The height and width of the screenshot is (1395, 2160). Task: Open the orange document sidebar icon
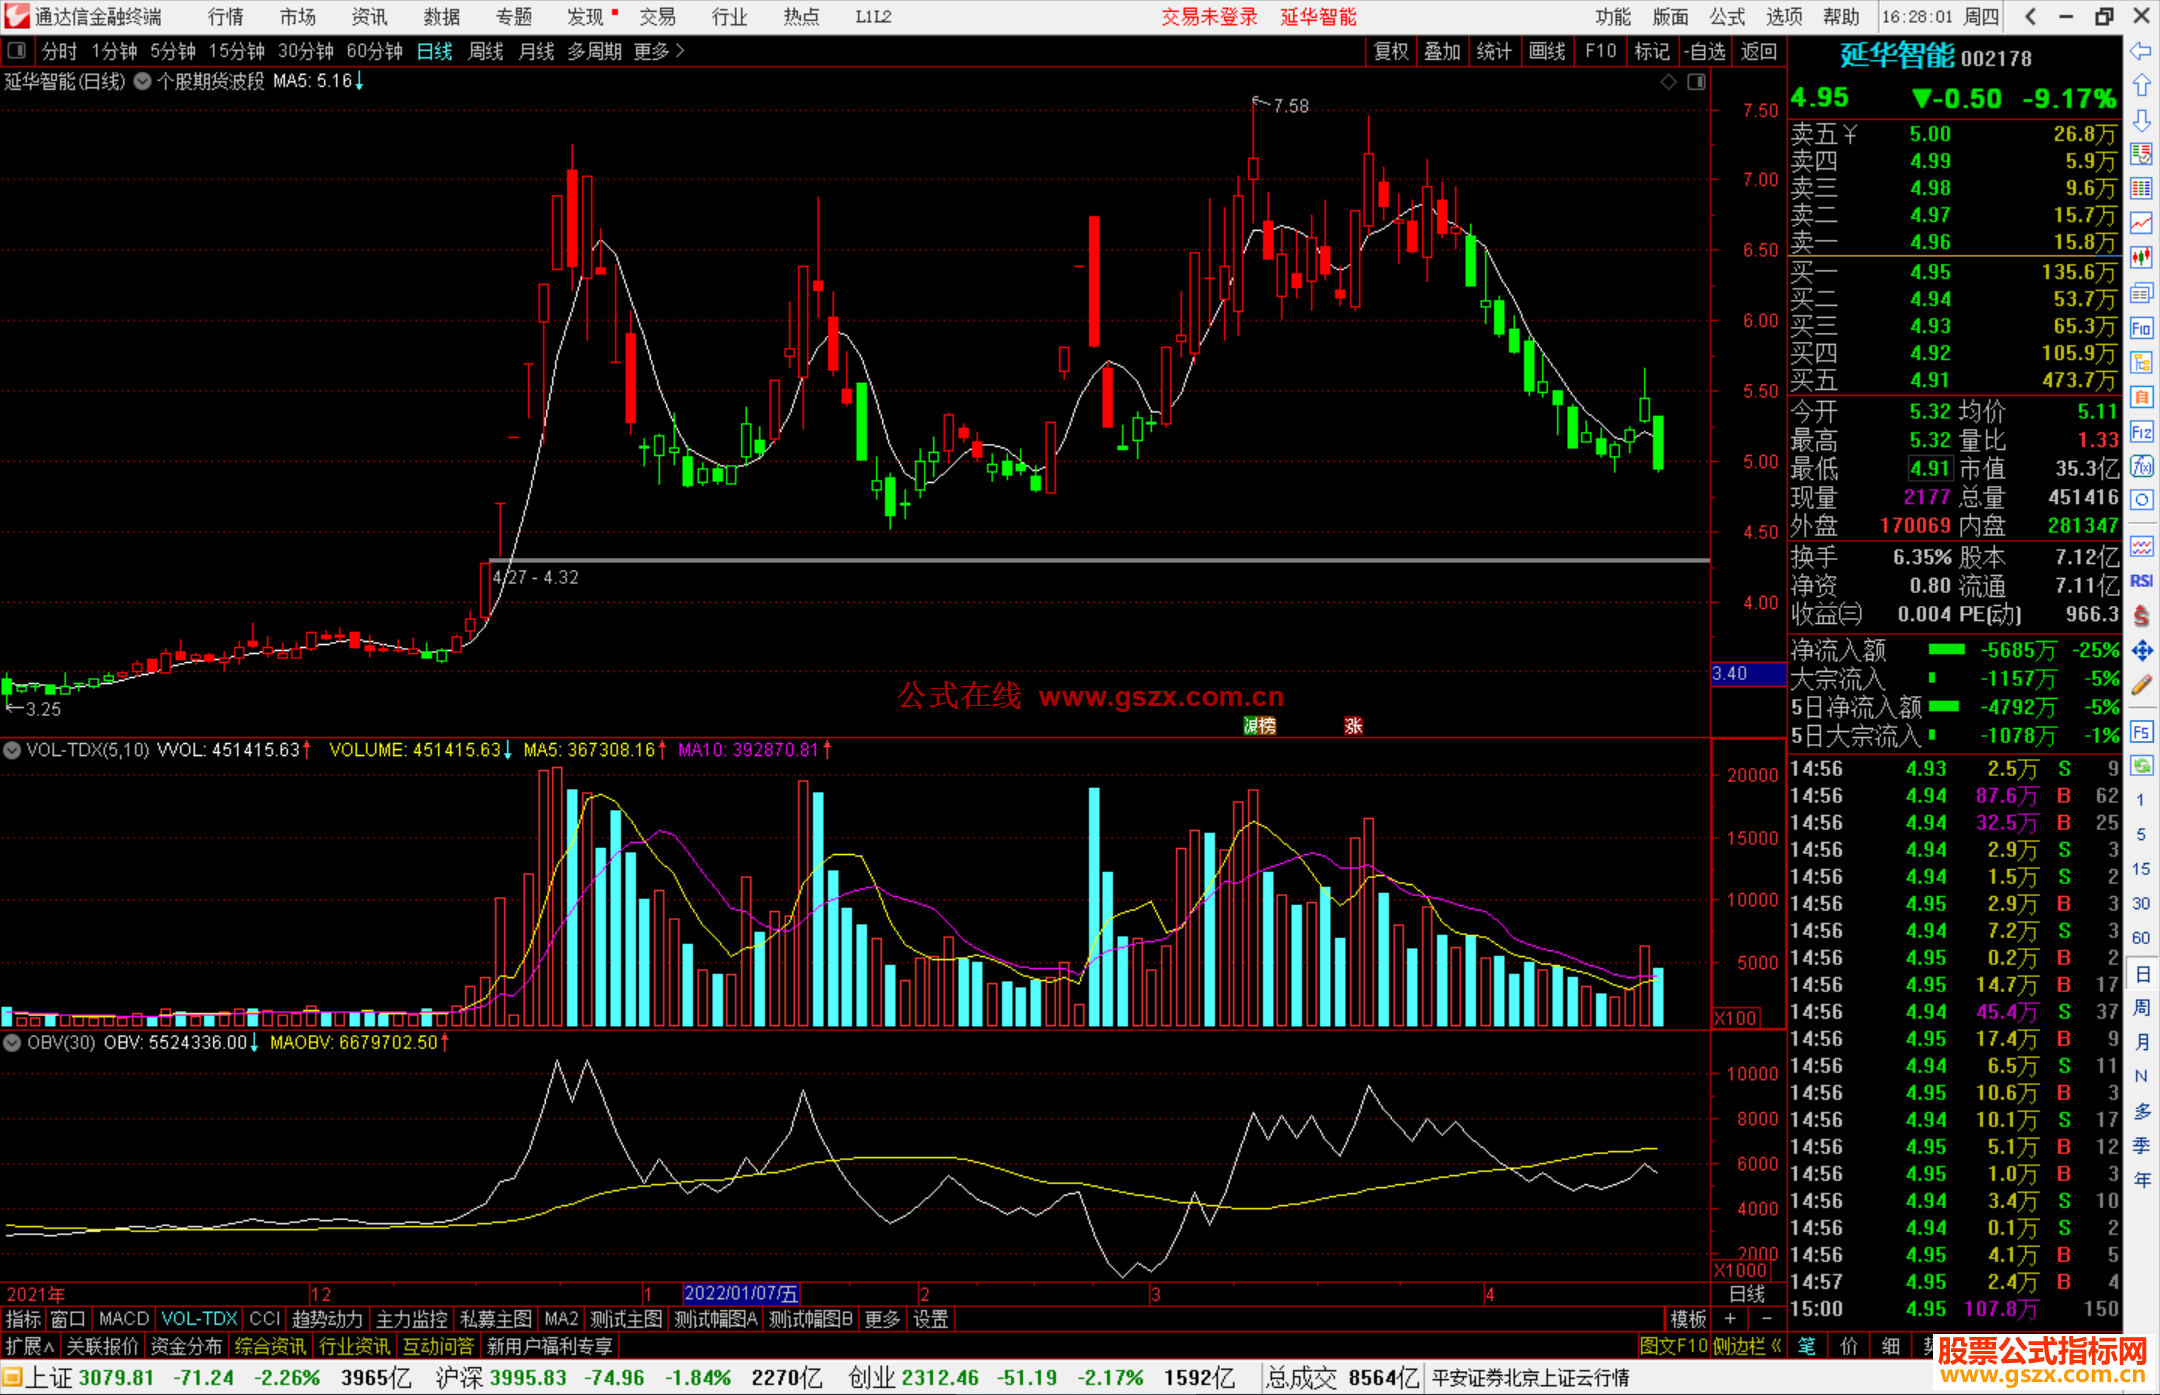2141,397
